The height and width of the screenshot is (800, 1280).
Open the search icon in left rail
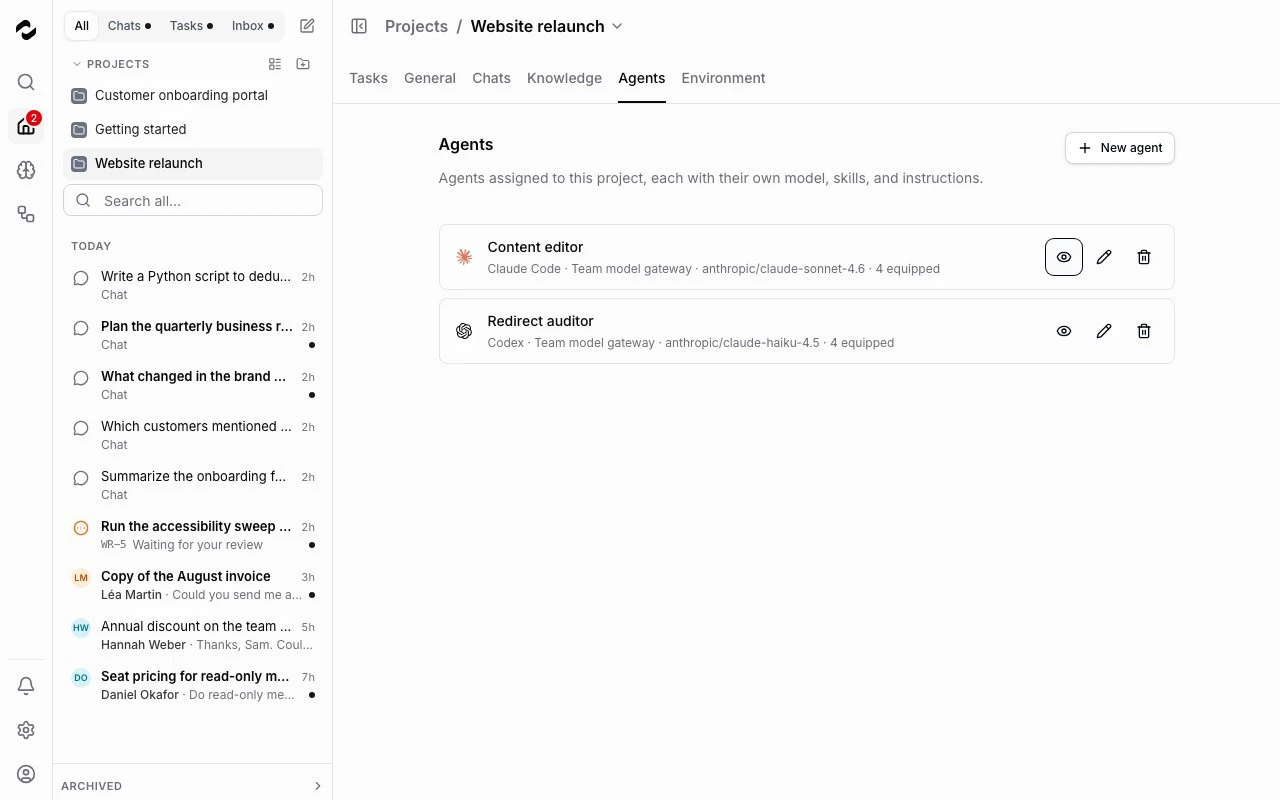point(26,82)
